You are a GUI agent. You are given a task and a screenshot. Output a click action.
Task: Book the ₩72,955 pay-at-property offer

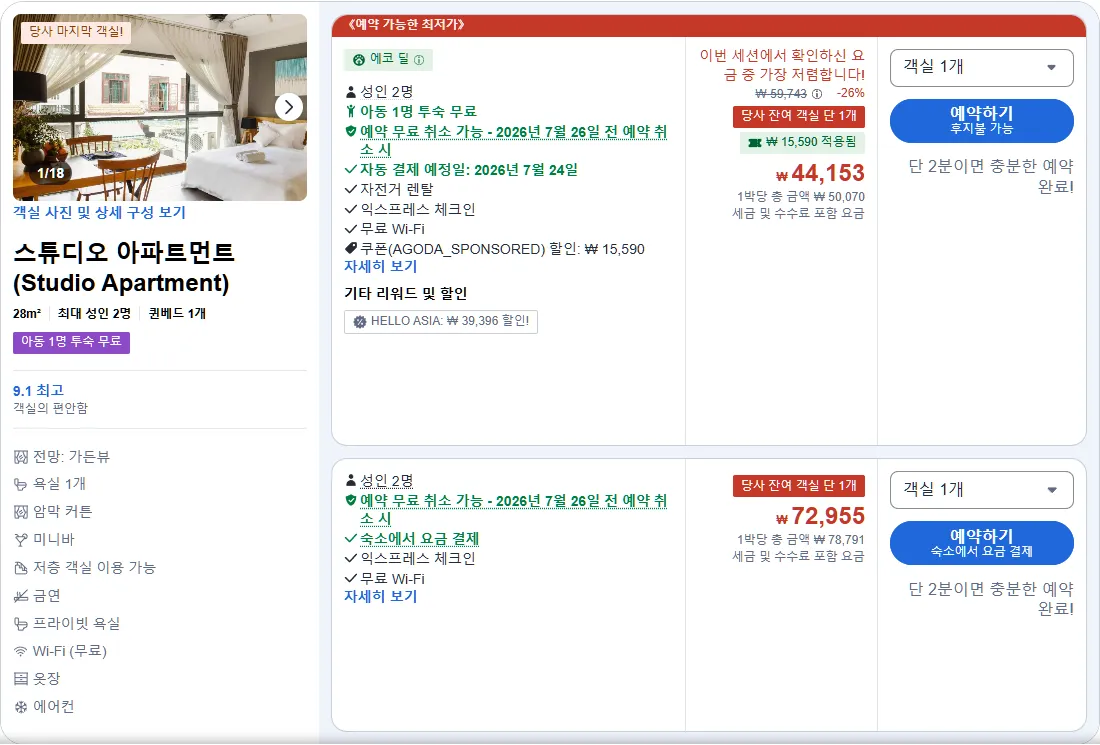pyautogui.click(x=981, y=543)
